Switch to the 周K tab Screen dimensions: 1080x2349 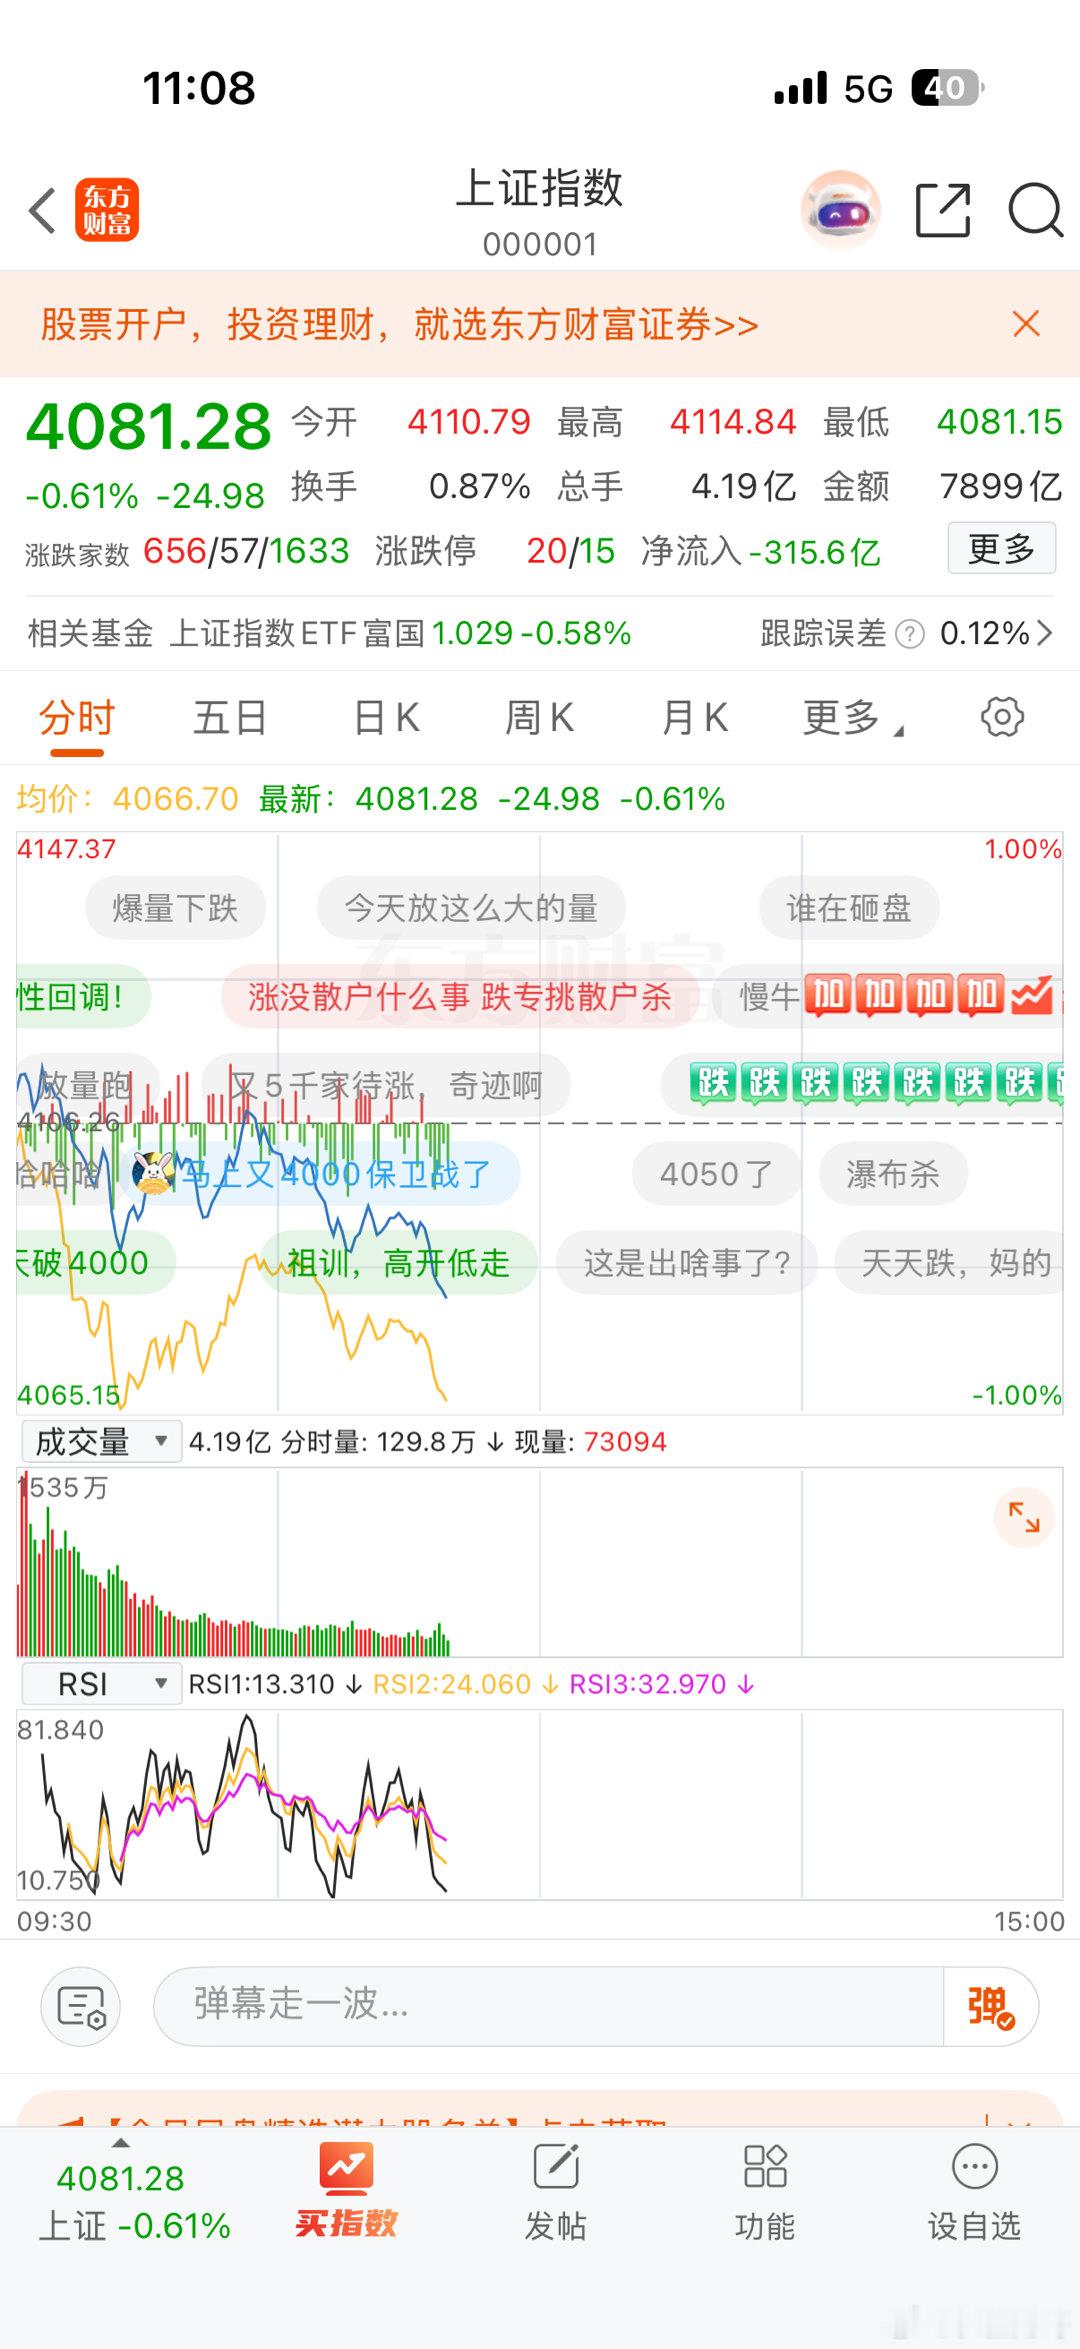[540, 718]
